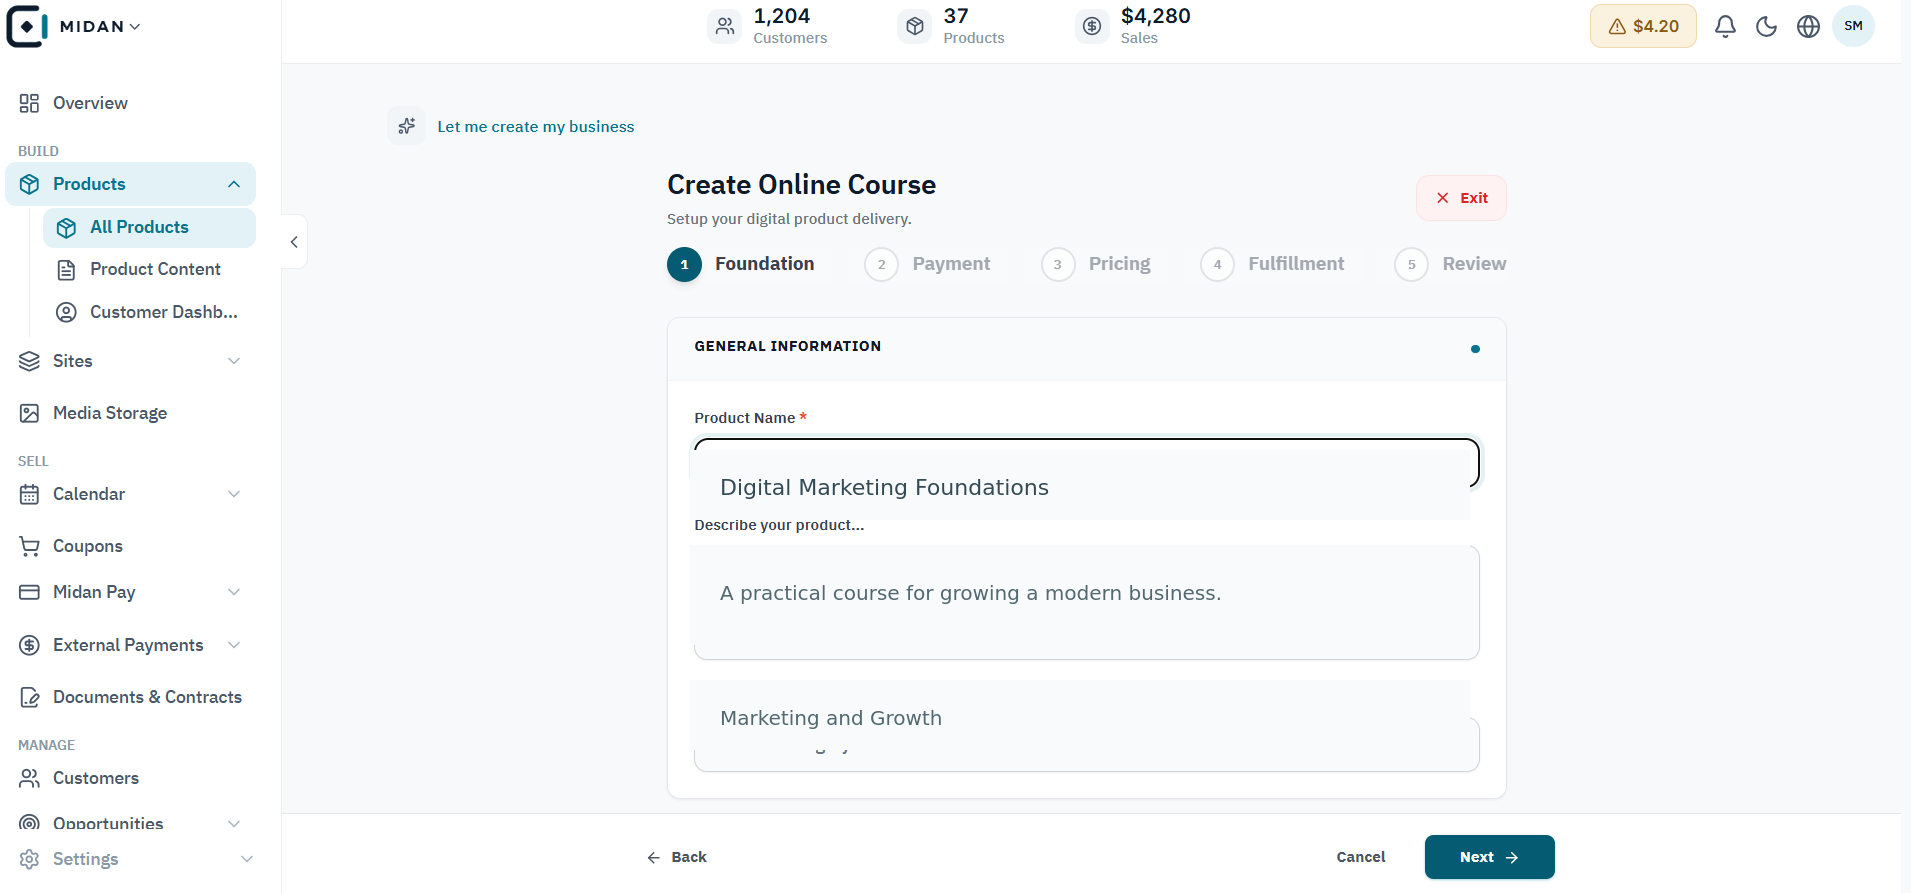Click the products stat box icon
The image size is (1911, 893).
click(915, 26)
